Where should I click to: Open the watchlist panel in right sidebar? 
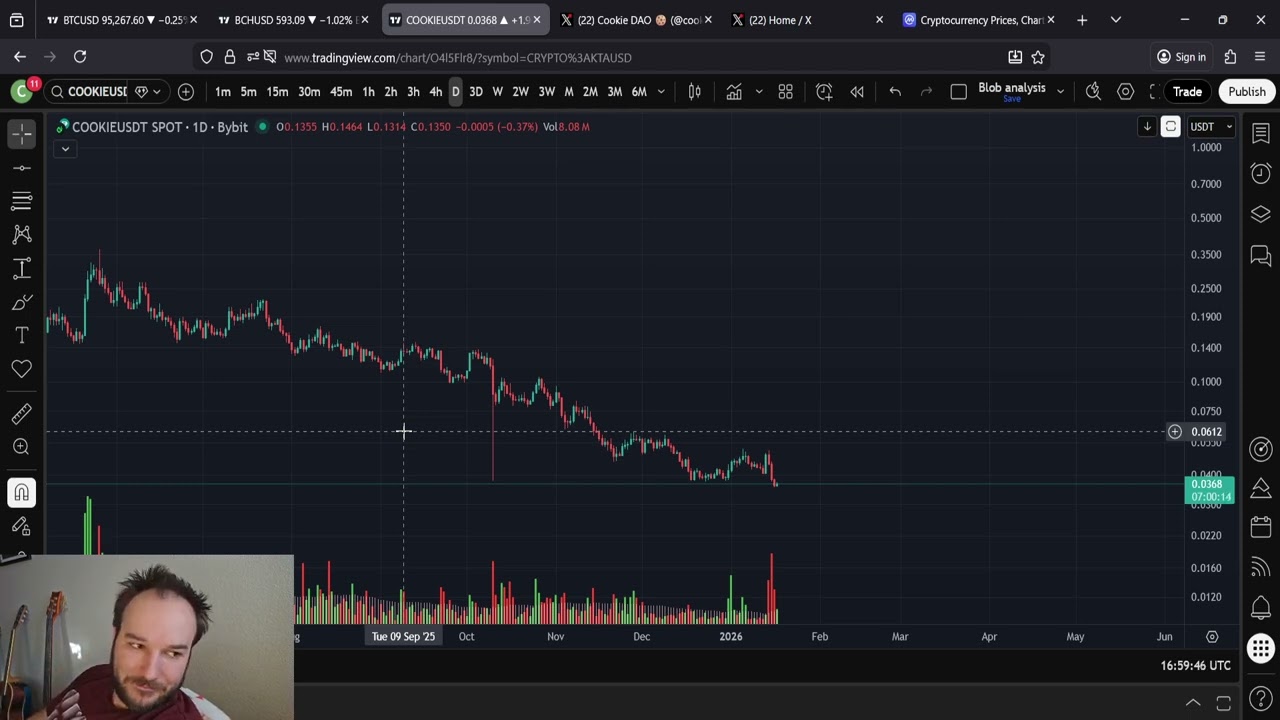click(1261, 134)
